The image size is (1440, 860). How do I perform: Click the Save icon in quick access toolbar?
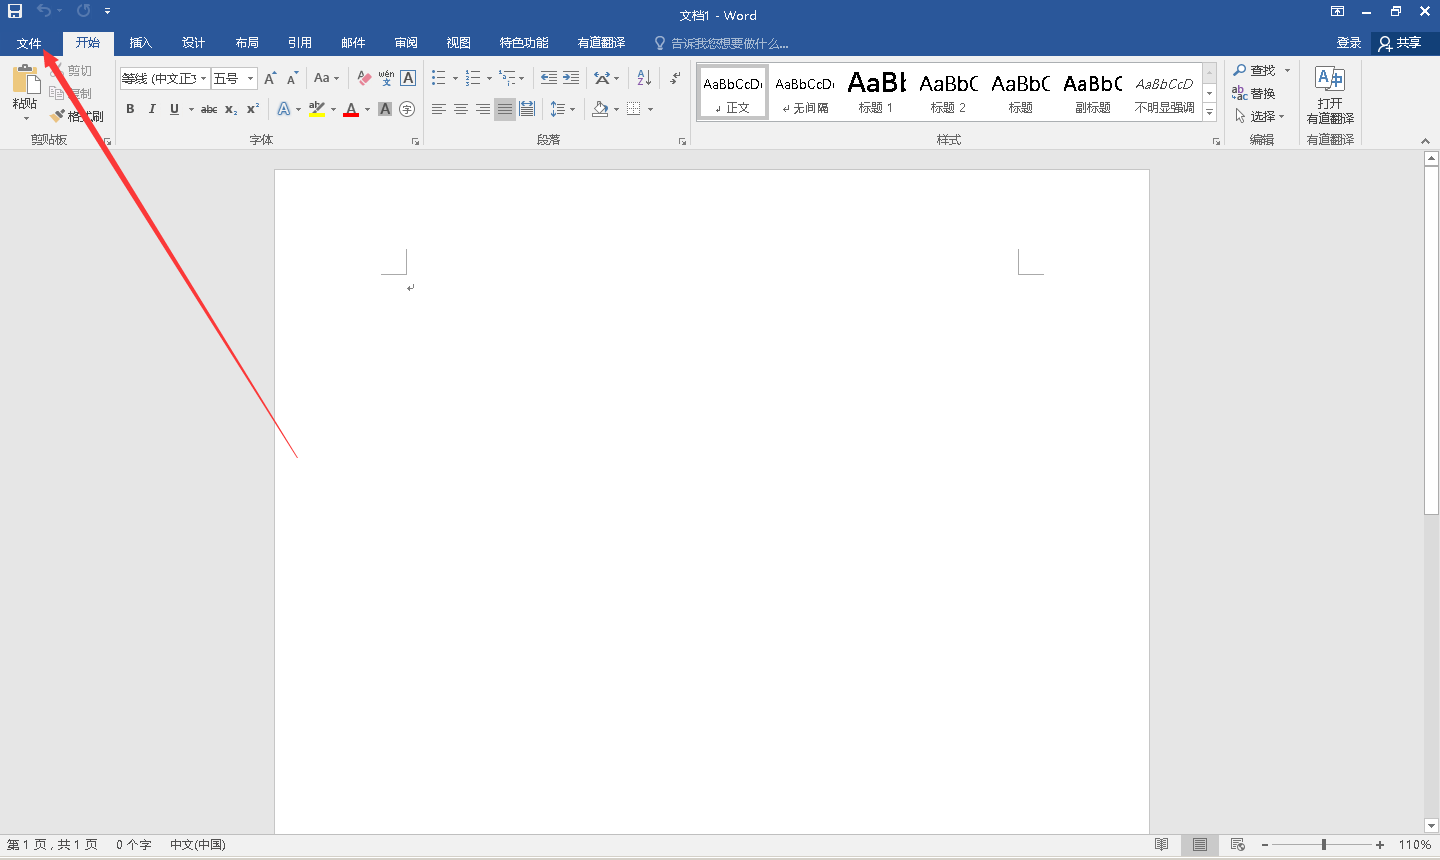(x=15, y=11)
